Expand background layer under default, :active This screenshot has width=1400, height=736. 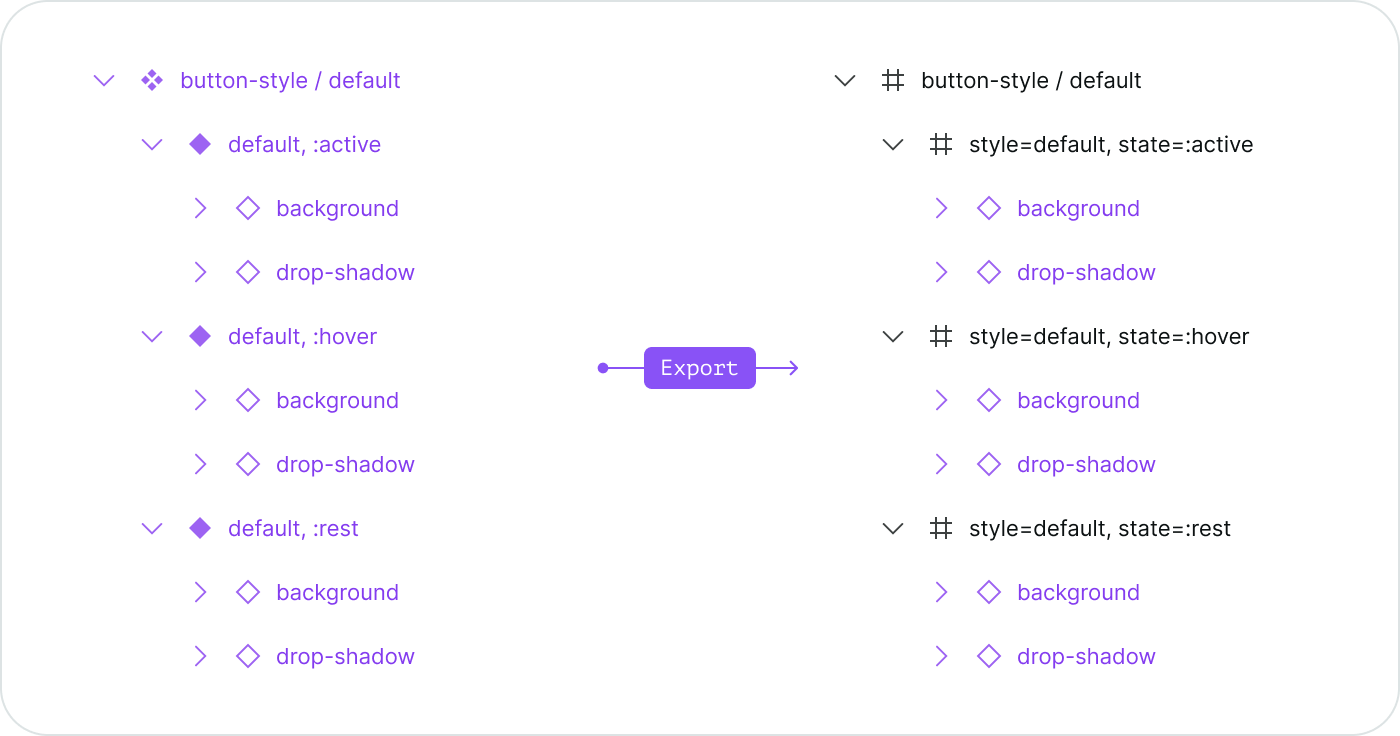(200, 209)
